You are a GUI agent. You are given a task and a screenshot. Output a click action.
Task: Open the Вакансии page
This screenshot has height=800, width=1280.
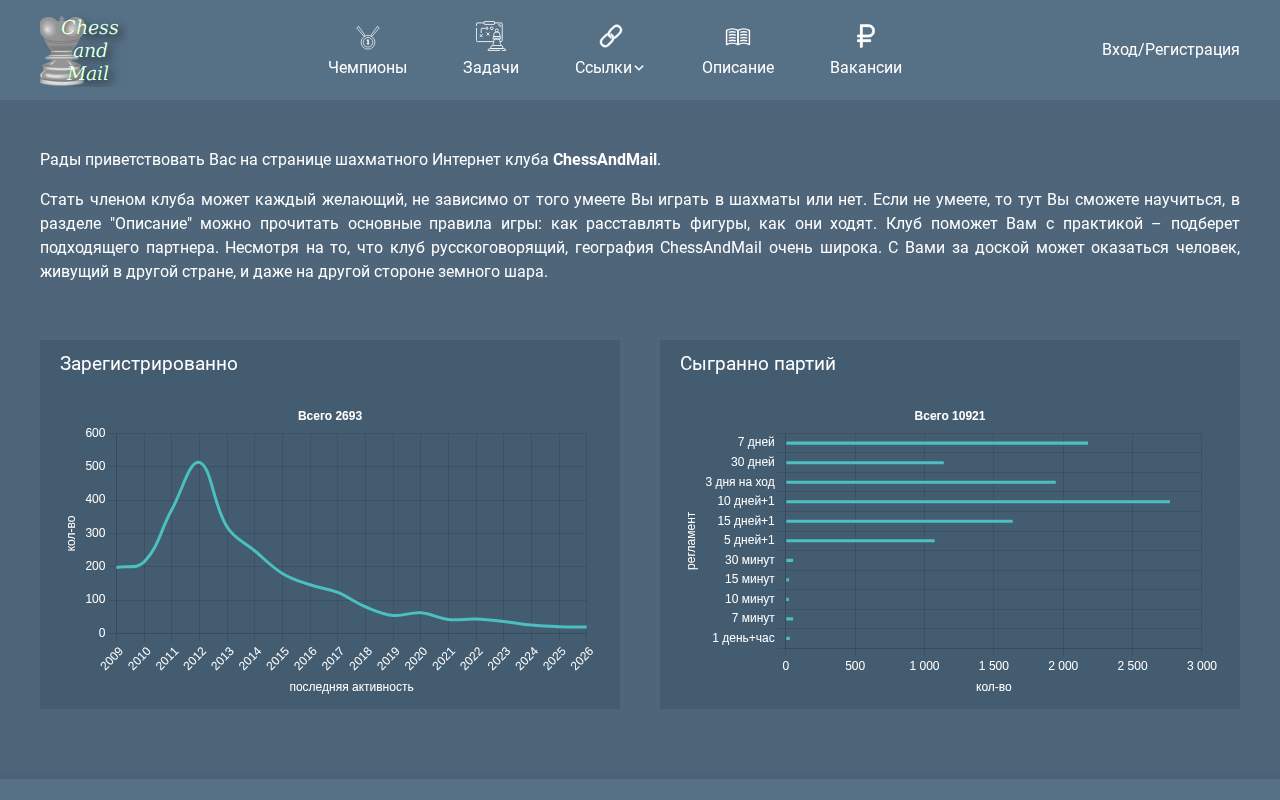click(x=866, y=68)
